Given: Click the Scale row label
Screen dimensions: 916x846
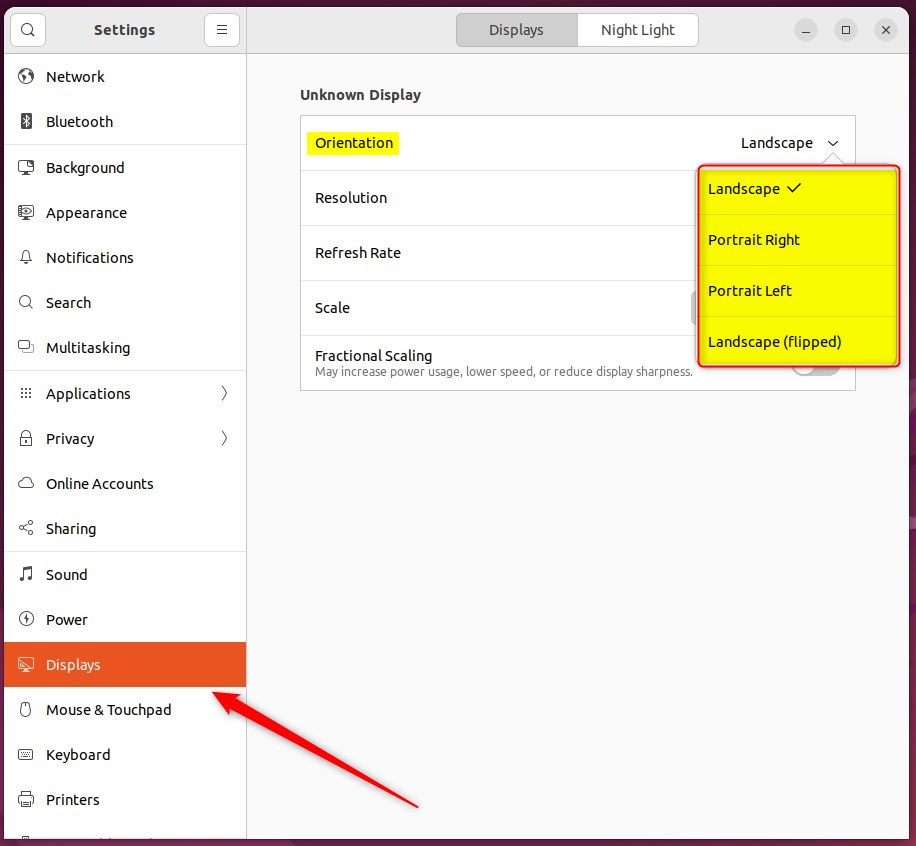Looking at the screenshot, I should [x=332, y=308].
